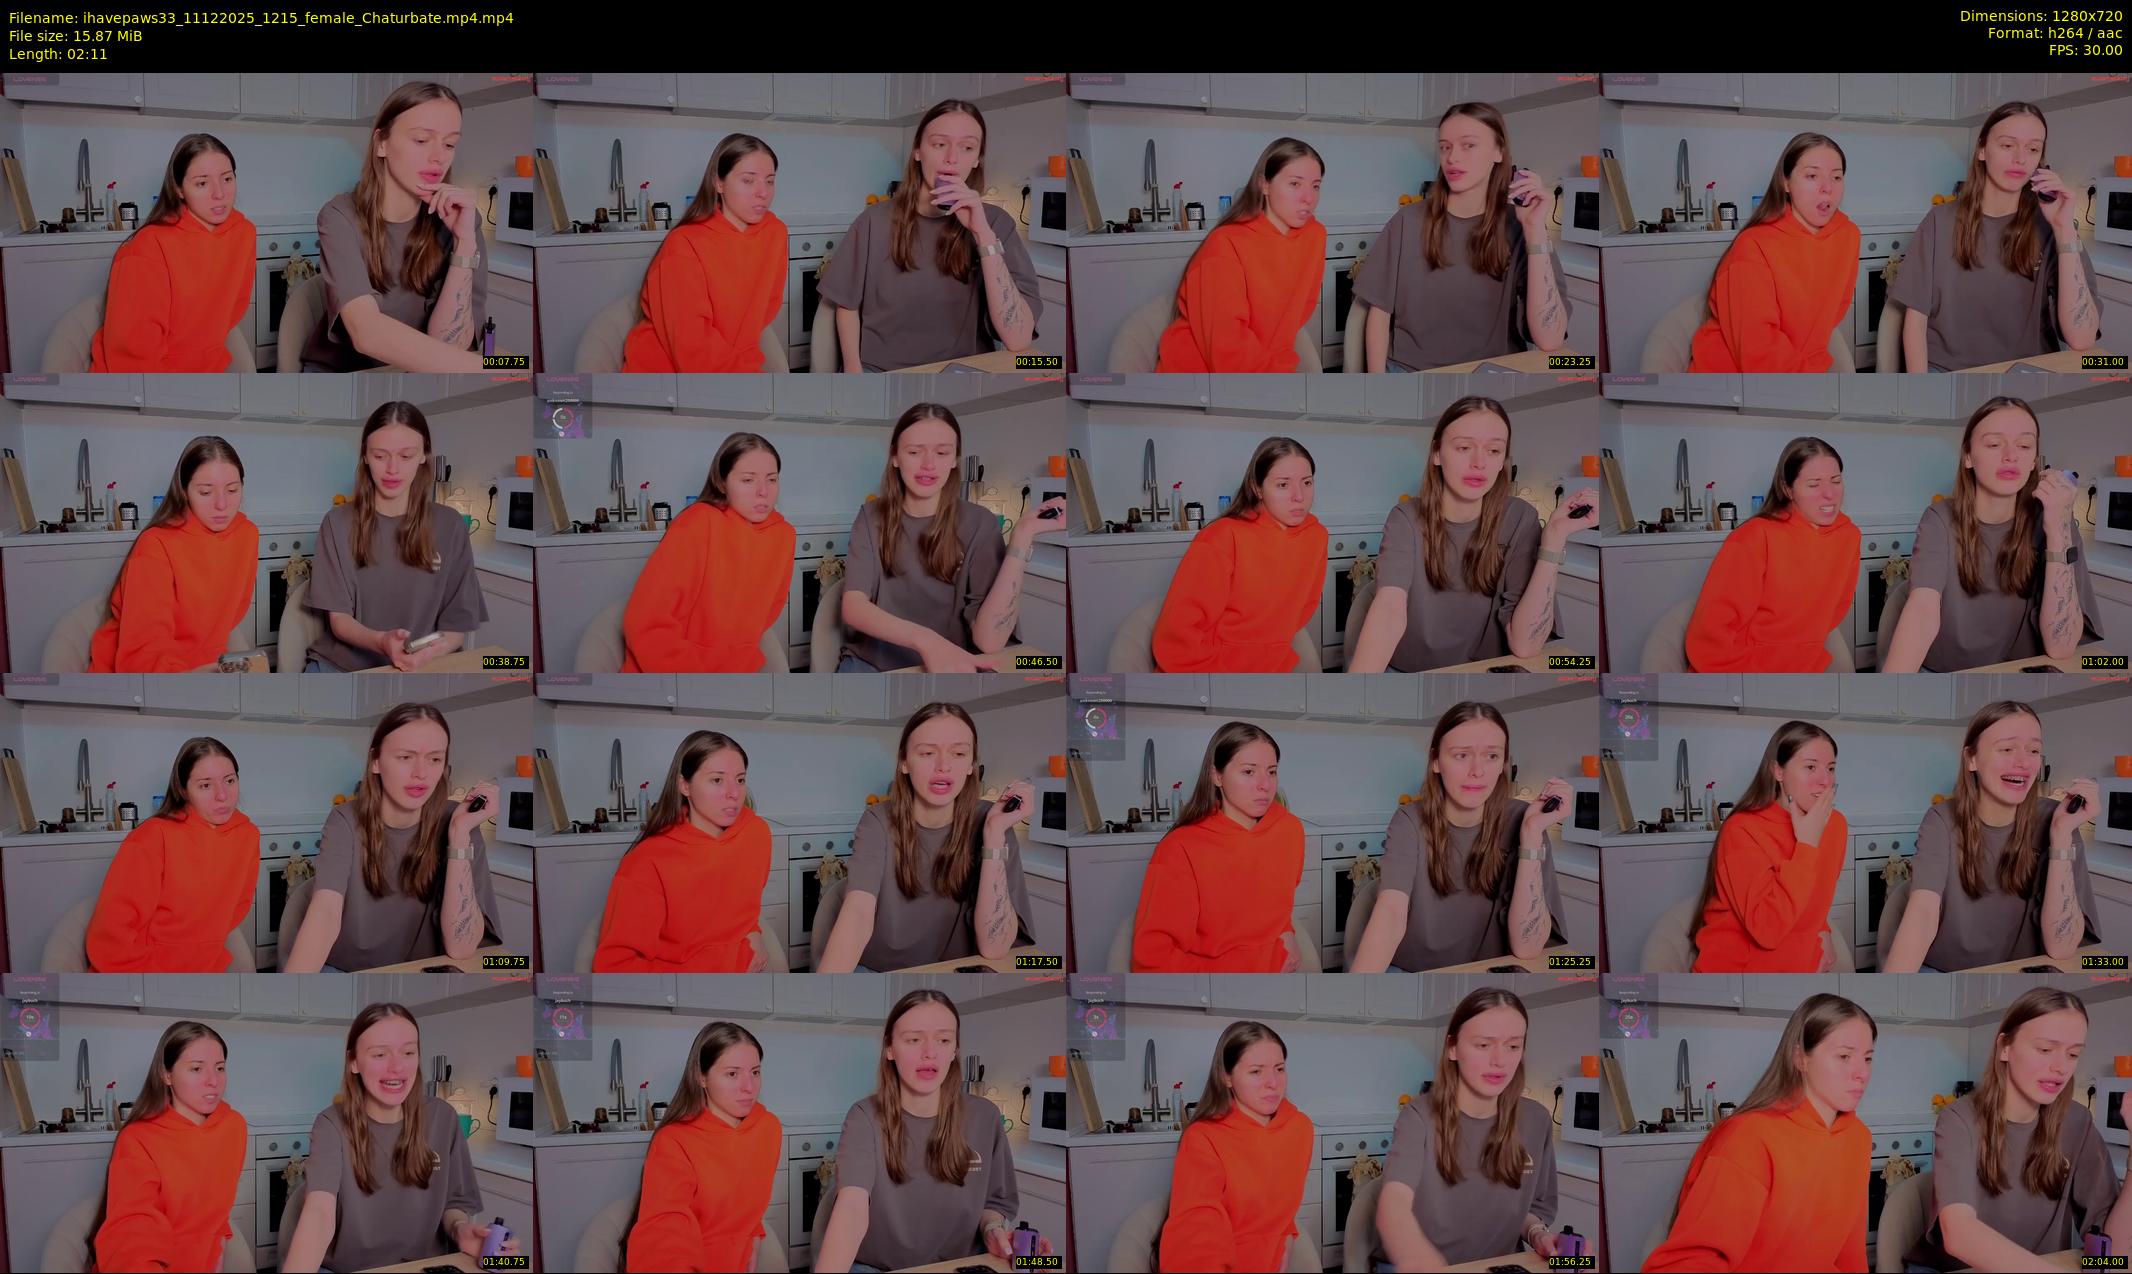Viewport: 2132px width, 1274px height.
Task: Open the thumbnail timestamped 01:56.25
Action: [1332, 1122]
